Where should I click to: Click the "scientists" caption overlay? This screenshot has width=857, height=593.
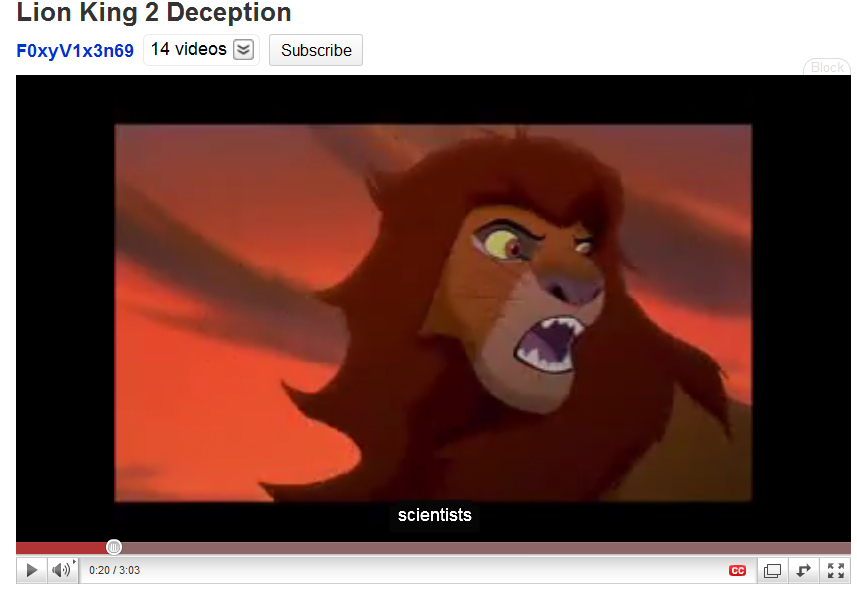(435, 515)
